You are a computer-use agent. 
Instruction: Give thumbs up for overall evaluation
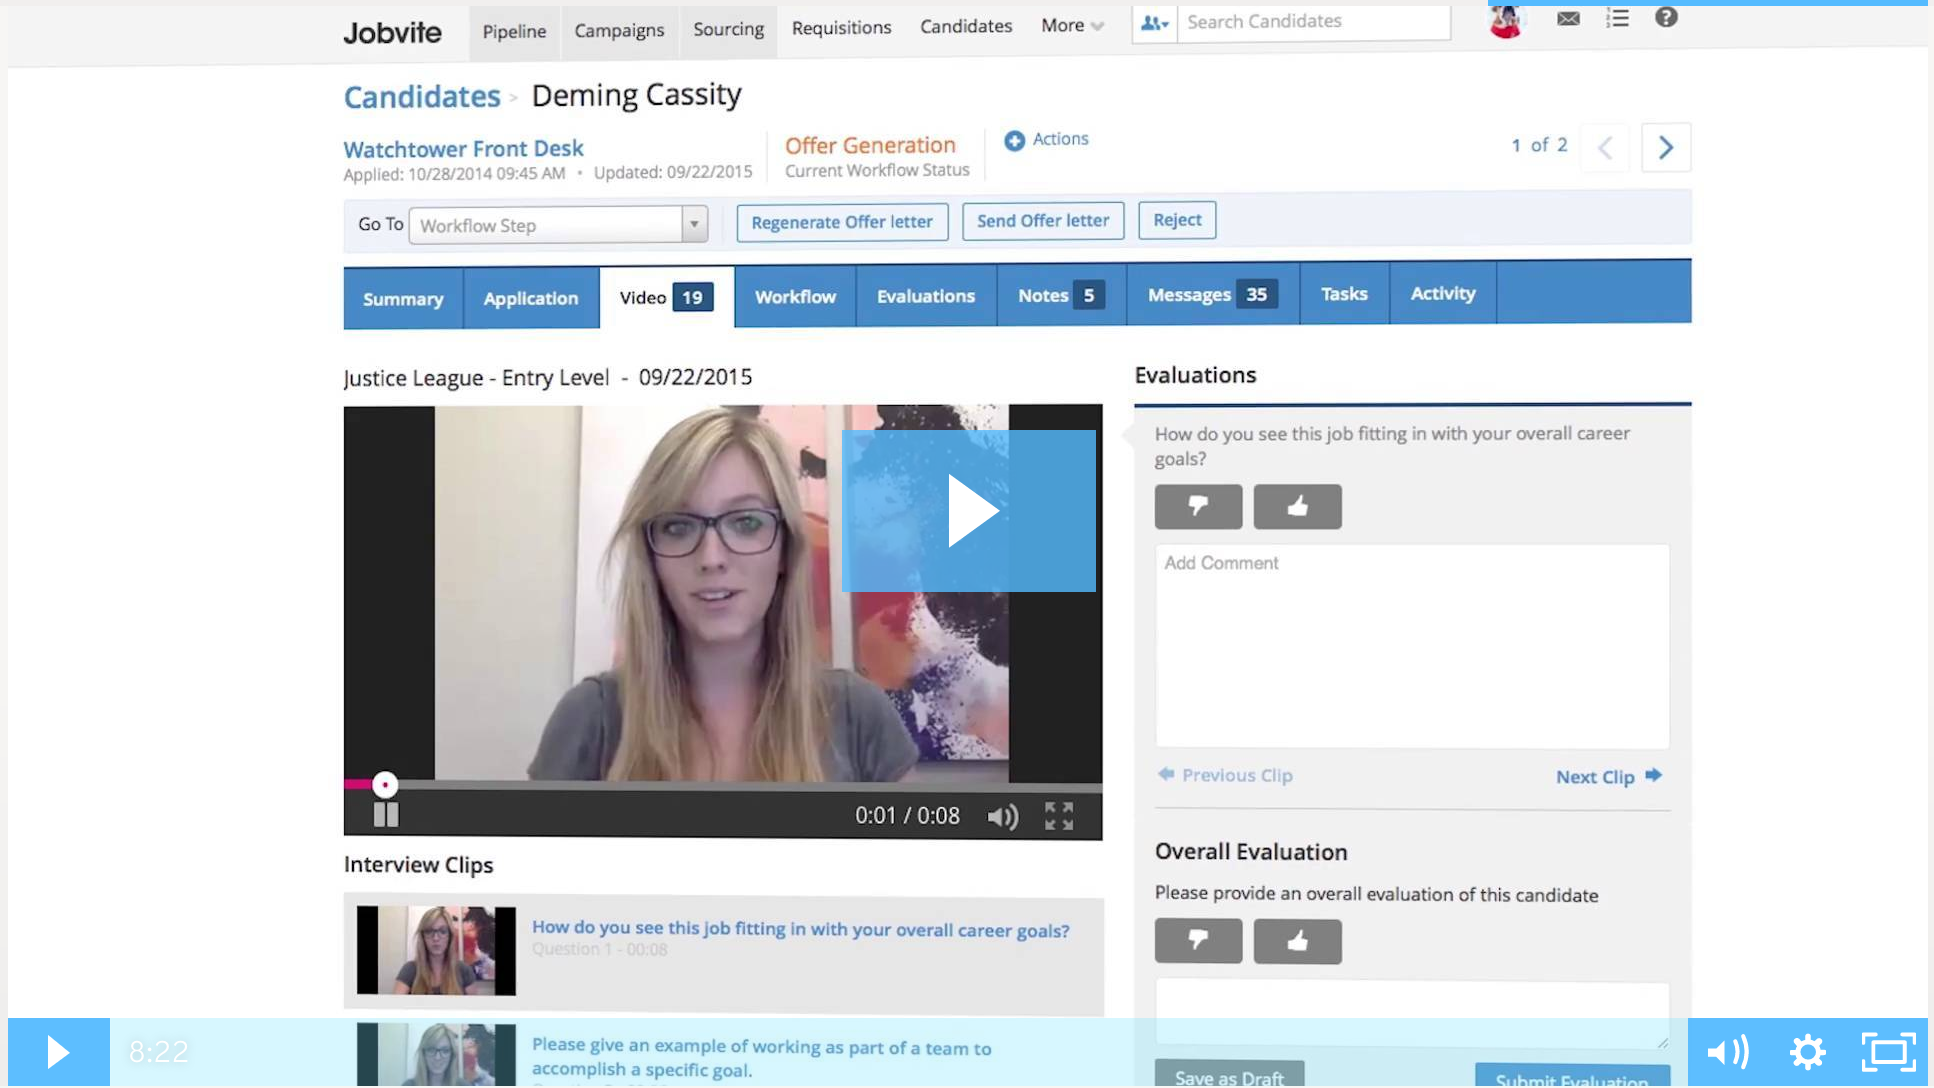tap(1297, 941)
